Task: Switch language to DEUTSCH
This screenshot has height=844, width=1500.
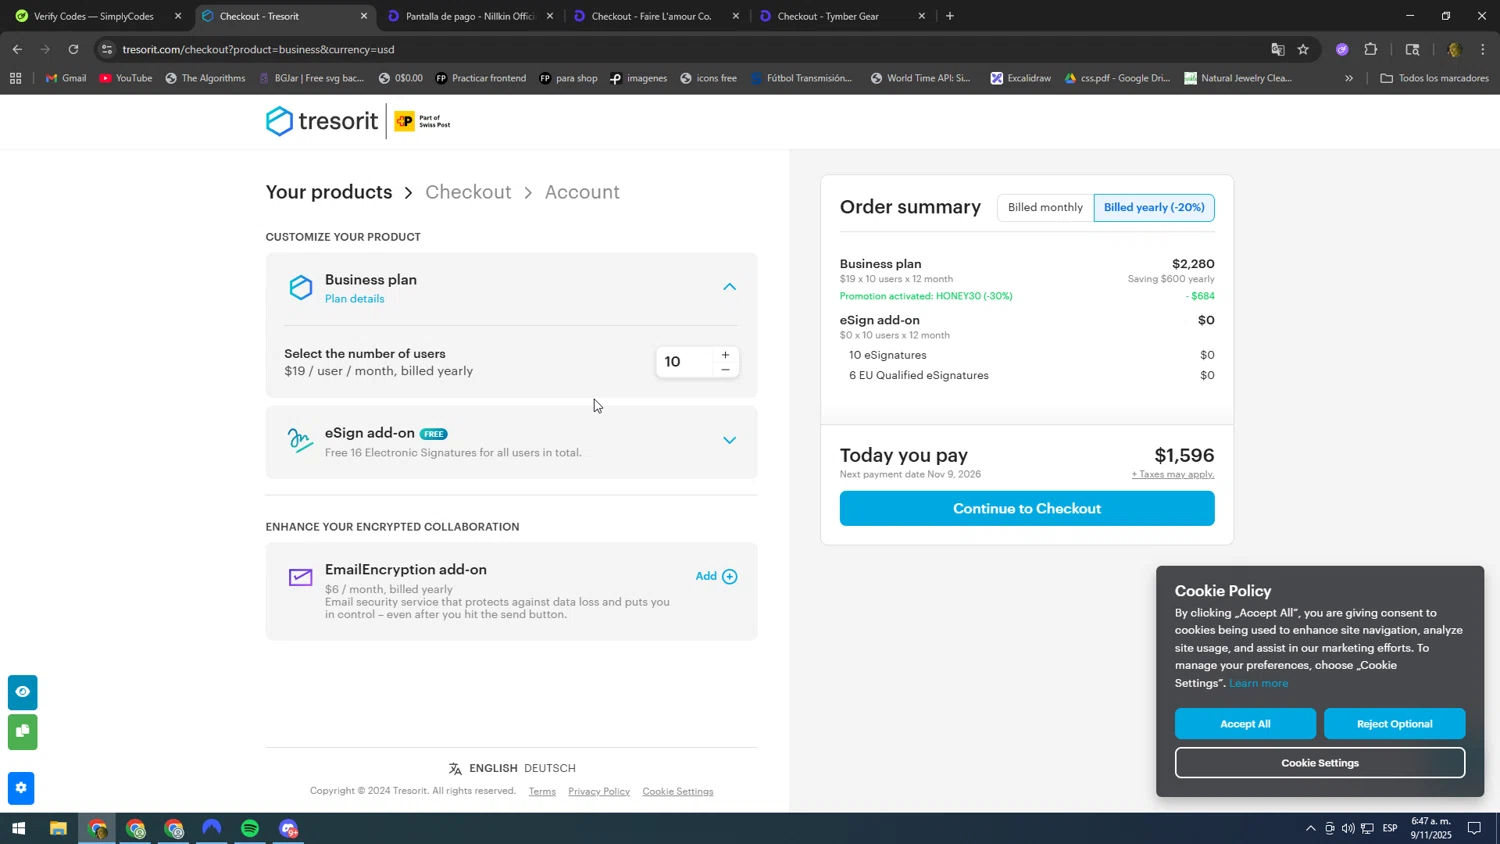Action: tap(550, 769)
